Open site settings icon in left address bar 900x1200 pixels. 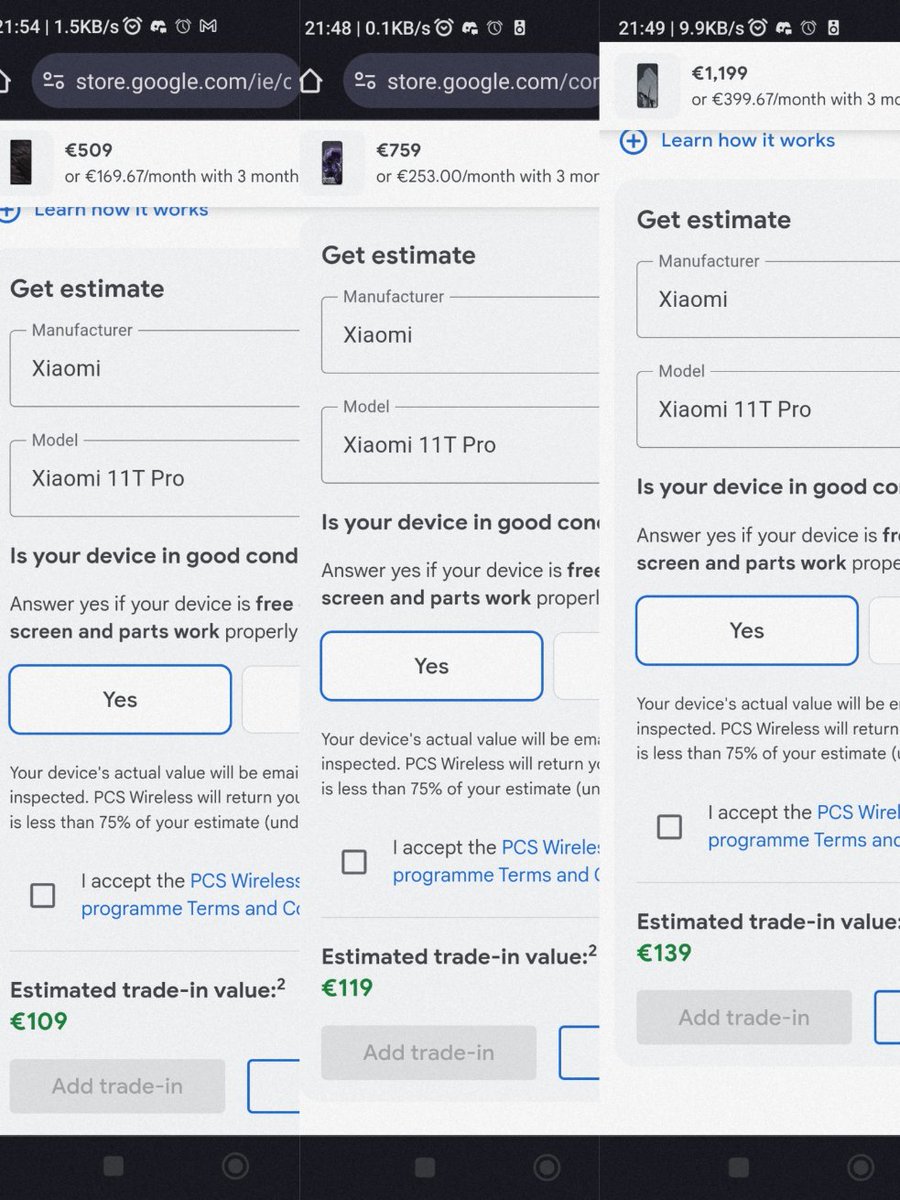(x=54, y=81)
